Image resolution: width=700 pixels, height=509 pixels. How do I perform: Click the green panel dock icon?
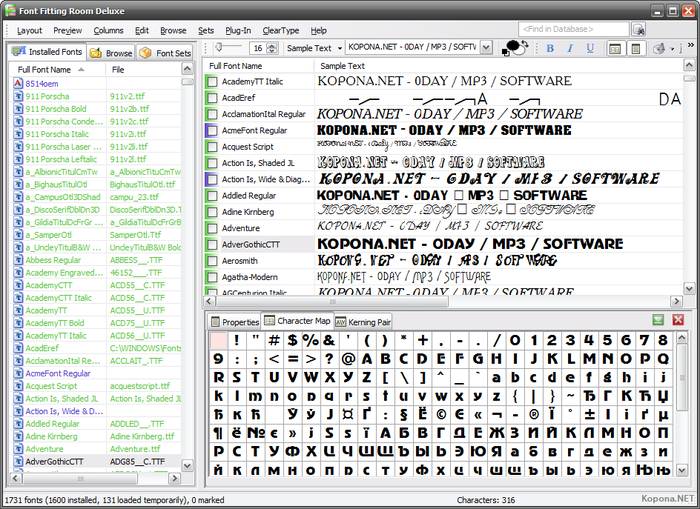pyautogui.click(x=658, y=320)
